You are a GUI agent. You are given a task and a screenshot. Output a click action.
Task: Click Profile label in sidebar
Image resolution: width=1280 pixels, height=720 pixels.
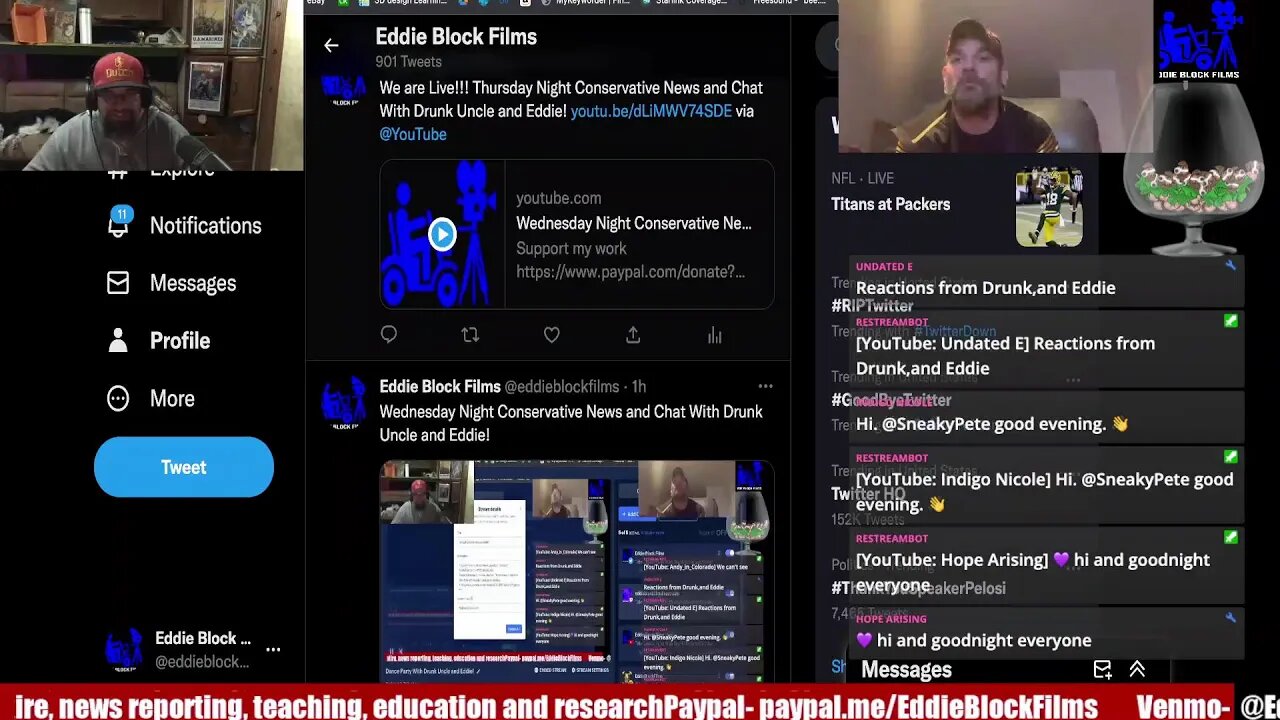pos(180,341)
